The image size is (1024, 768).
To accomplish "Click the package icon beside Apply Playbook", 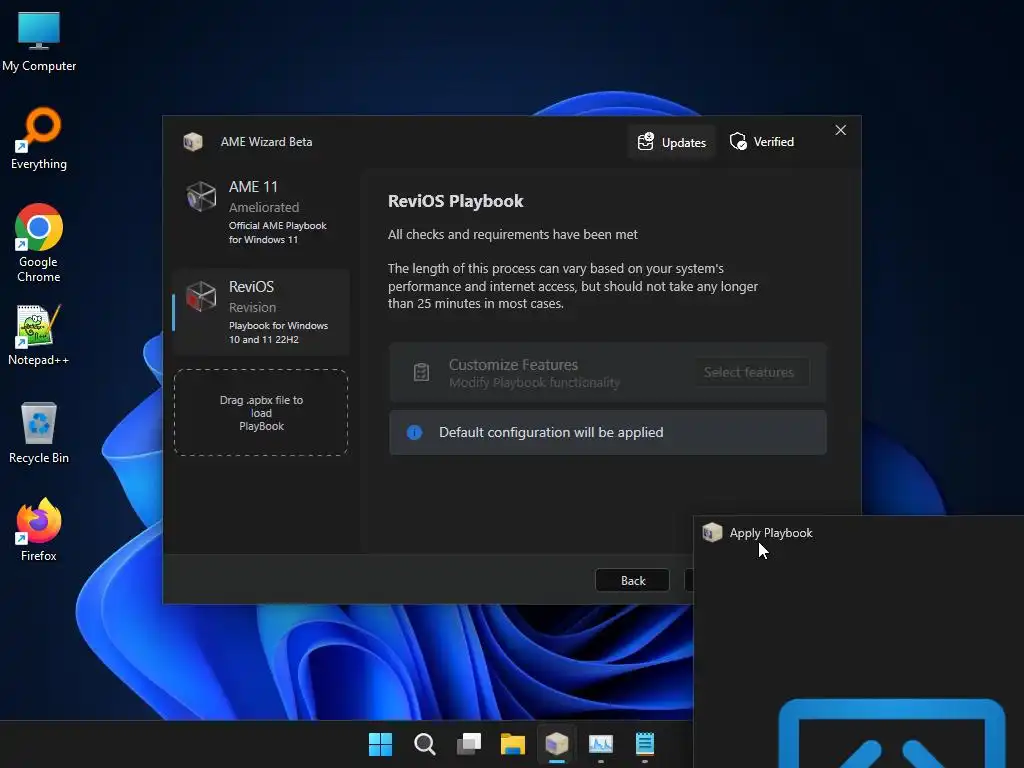I will click(712, 532).
